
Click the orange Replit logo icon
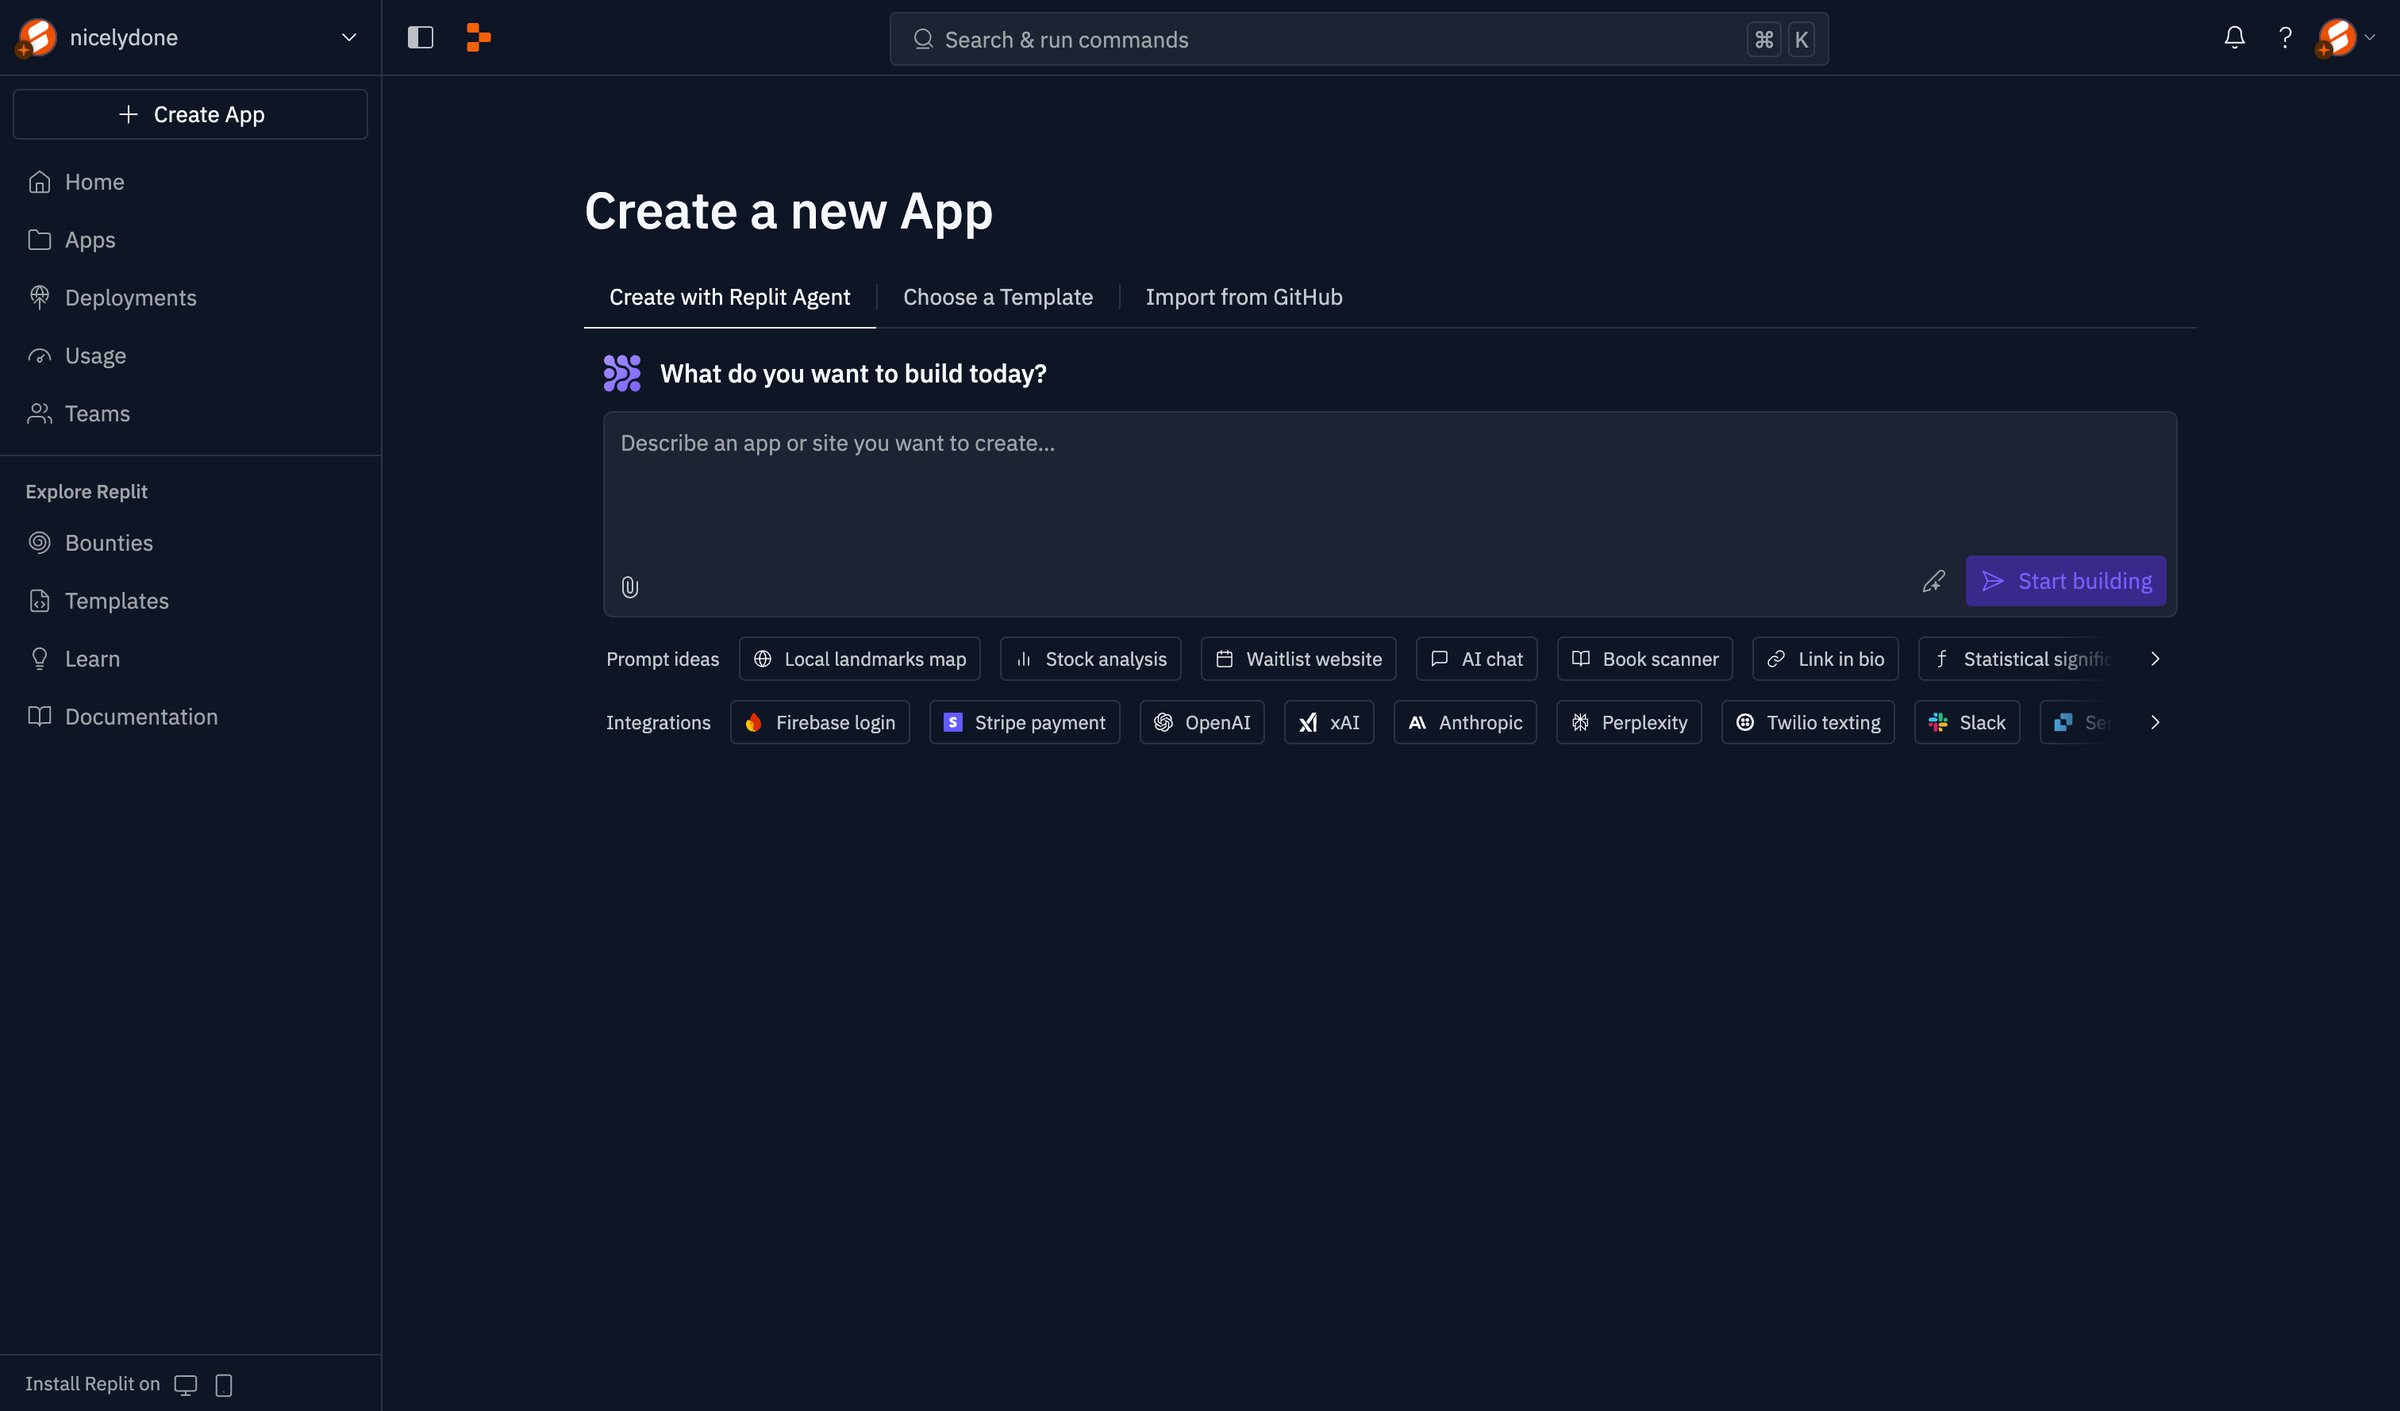[x=479, y=38]
